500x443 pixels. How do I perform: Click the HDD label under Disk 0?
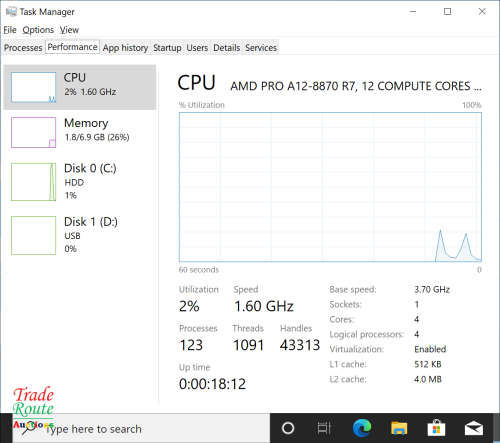tap(74, 183)
